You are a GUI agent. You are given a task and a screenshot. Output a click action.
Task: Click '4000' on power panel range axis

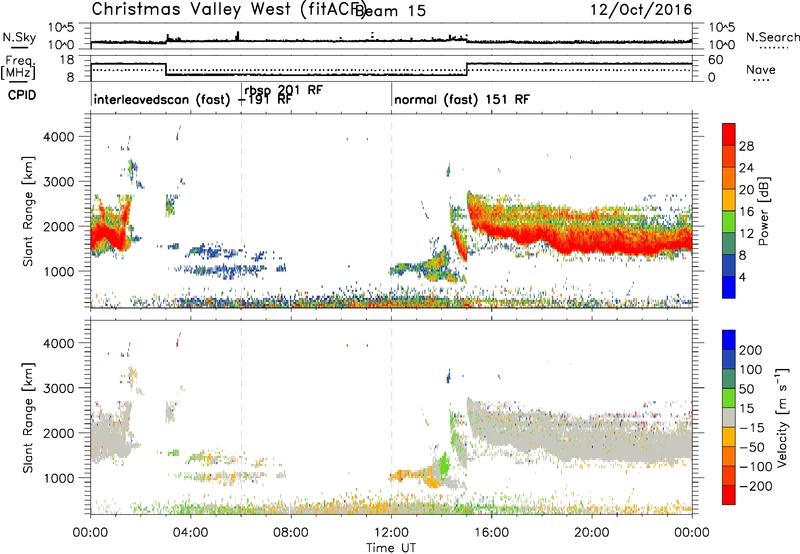58,137
